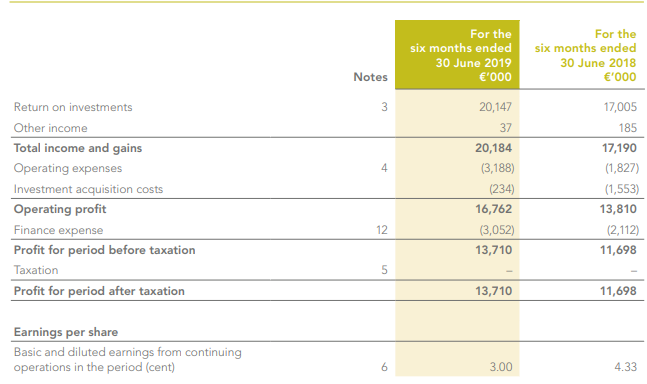Click Profit for period before taxation label
Screen dimensions: 647x384
point(104,250)
